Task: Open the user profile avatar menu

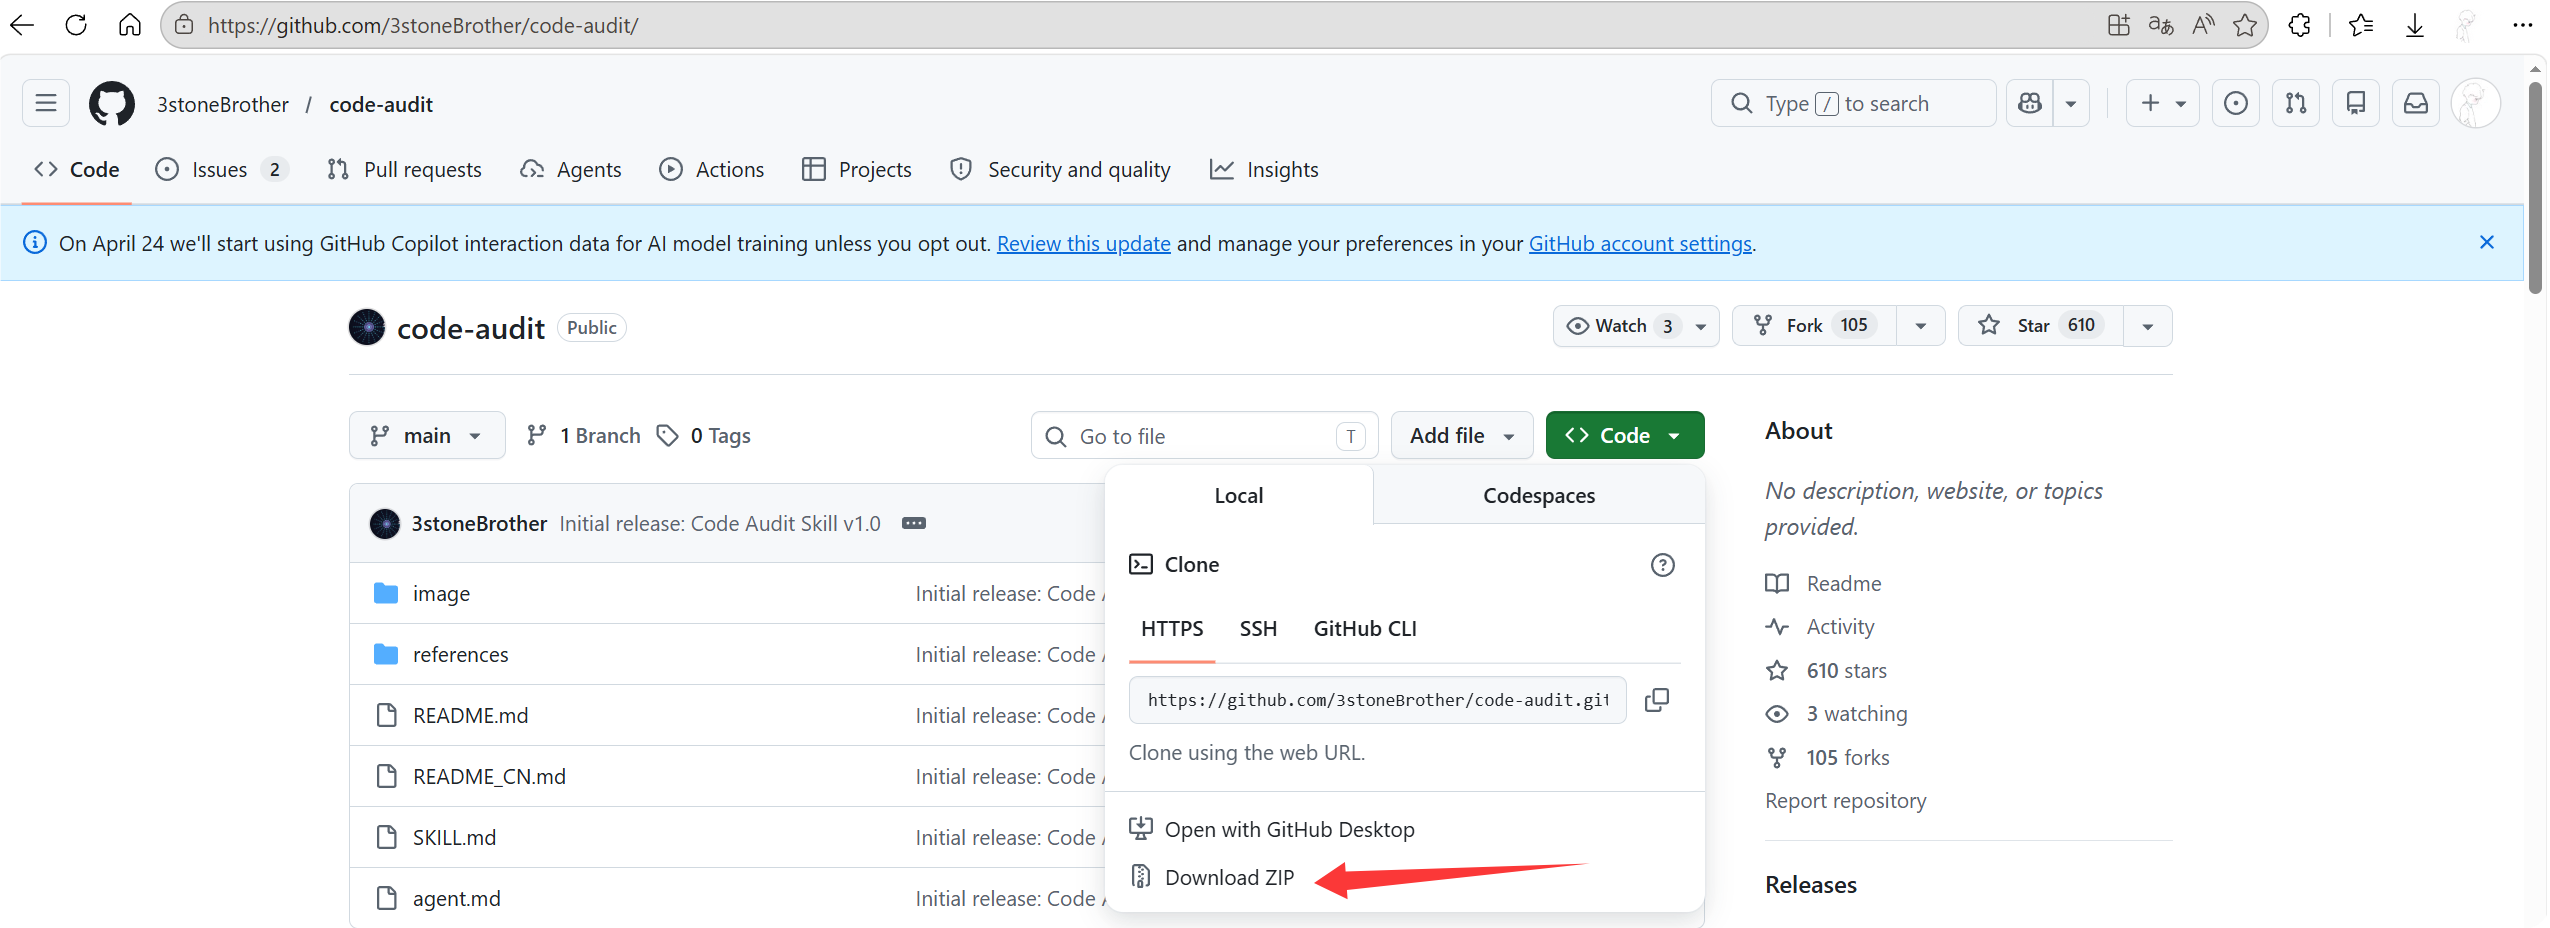Action: pyautogui.click(x=2476, y=103)
